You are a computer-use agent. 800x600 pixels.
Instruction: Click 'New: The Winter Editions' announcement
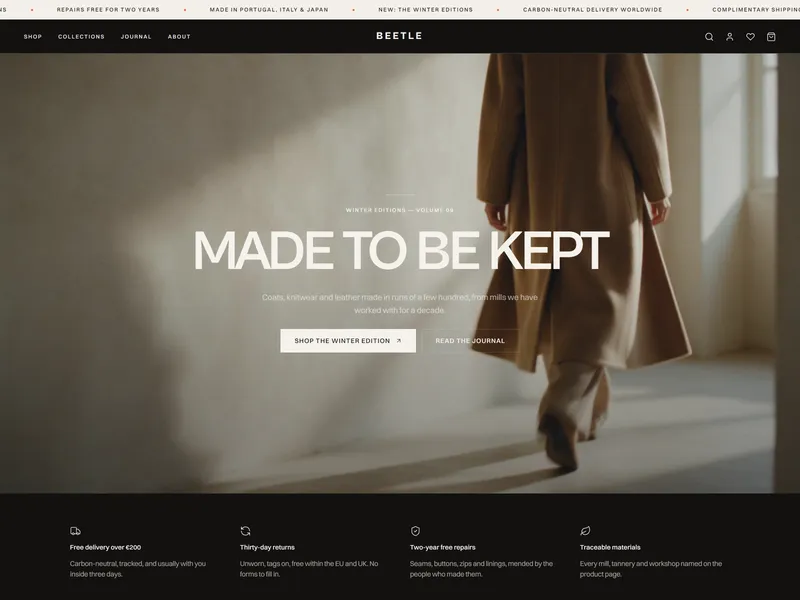[426, 10]
